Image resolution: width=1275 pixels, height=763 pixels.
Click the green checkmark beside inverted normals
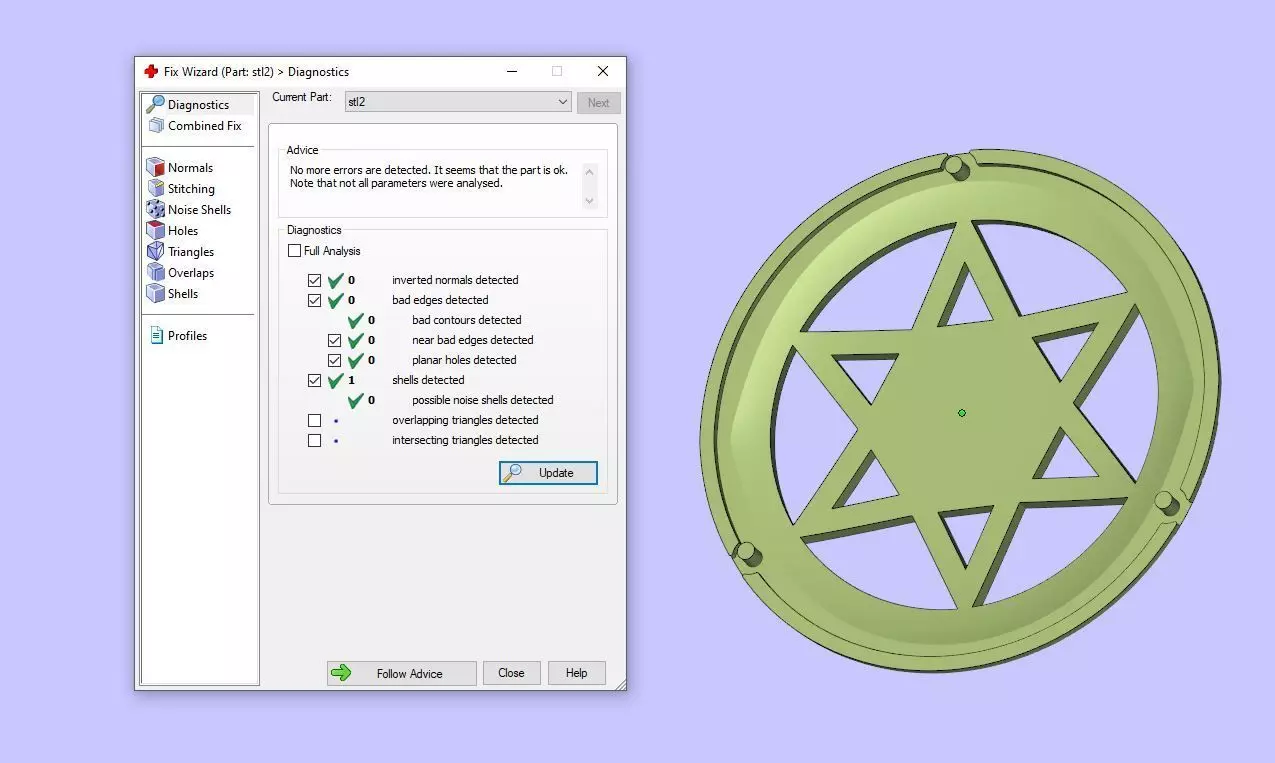pos(335,280)
